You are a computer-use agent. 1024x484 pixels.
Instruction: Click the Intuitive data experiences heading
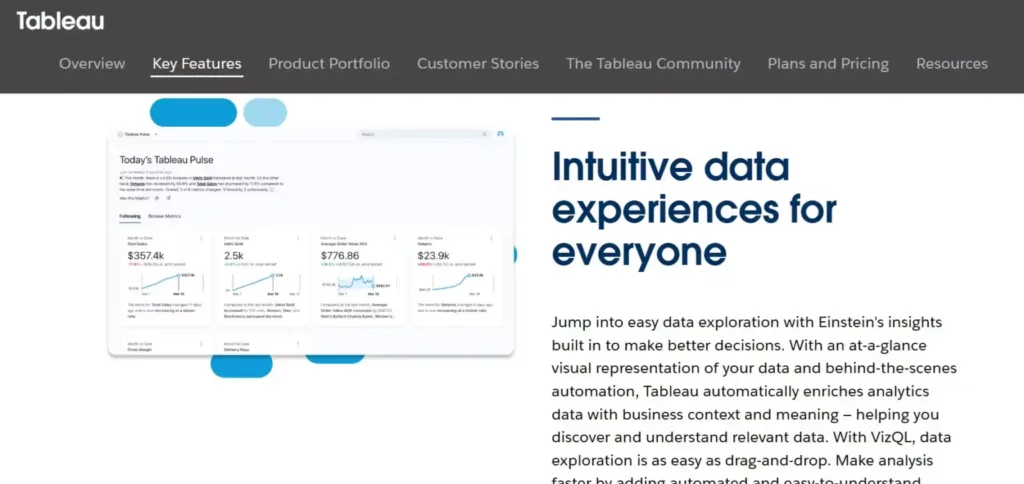[694, 209]
